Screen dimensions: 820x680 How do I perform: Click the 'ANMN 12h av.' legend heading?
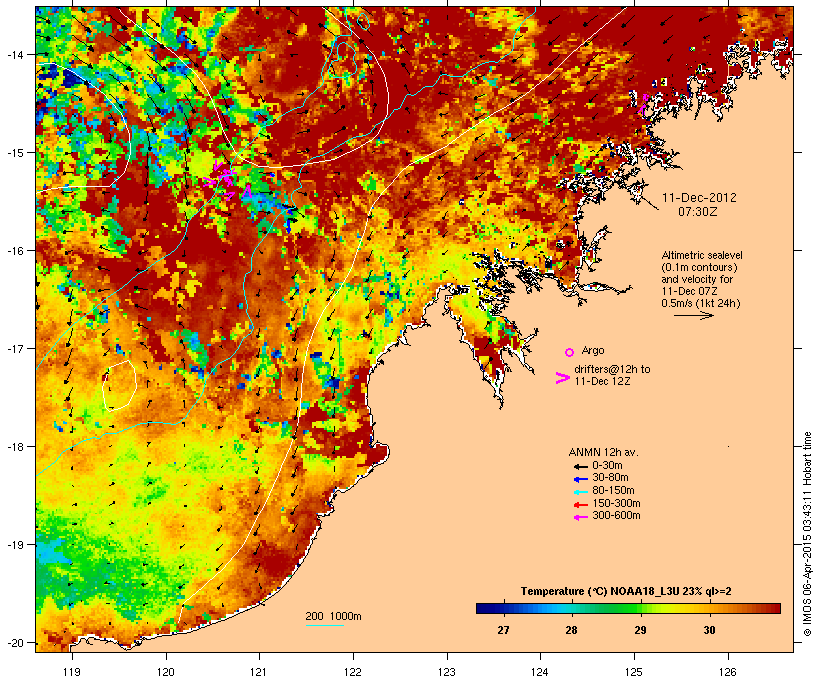coord(603,452)
